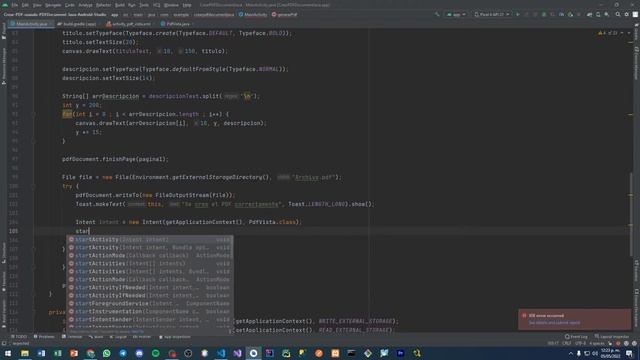
Task: Click the Sync Project with Gradle Files icon
Action: tap(589, 14)
